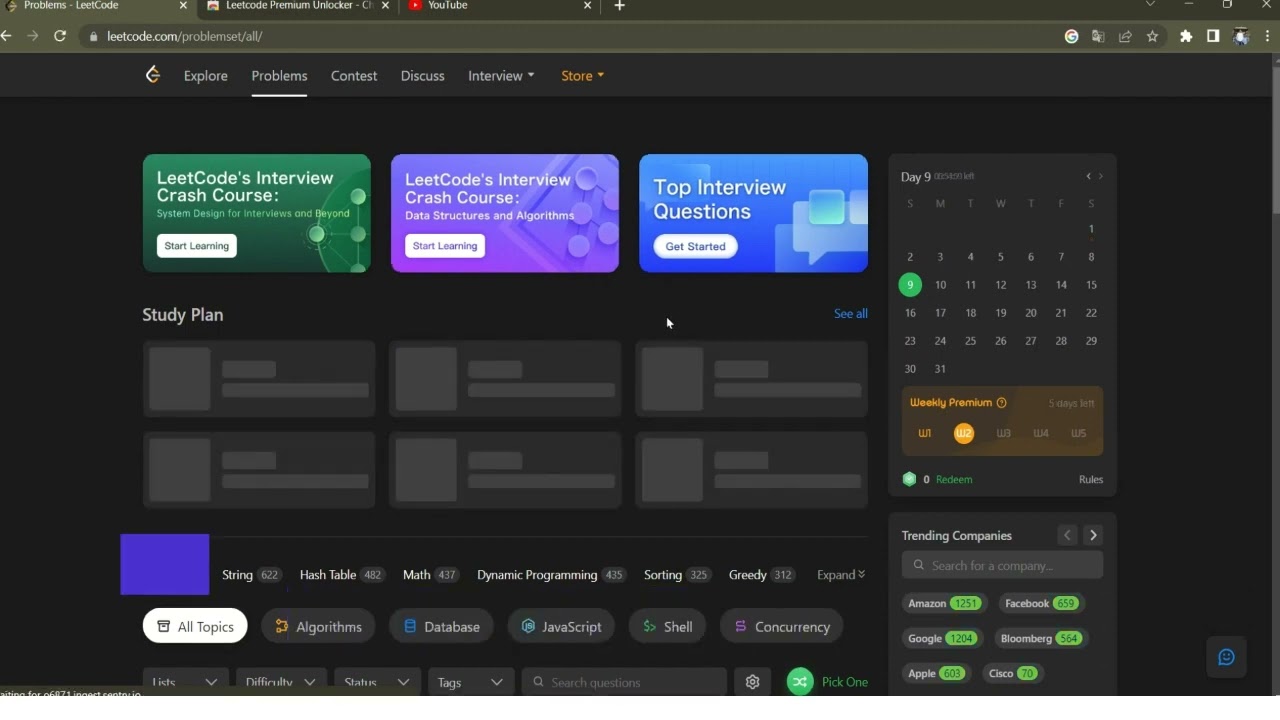Open See all study plans link

(851, 314)
